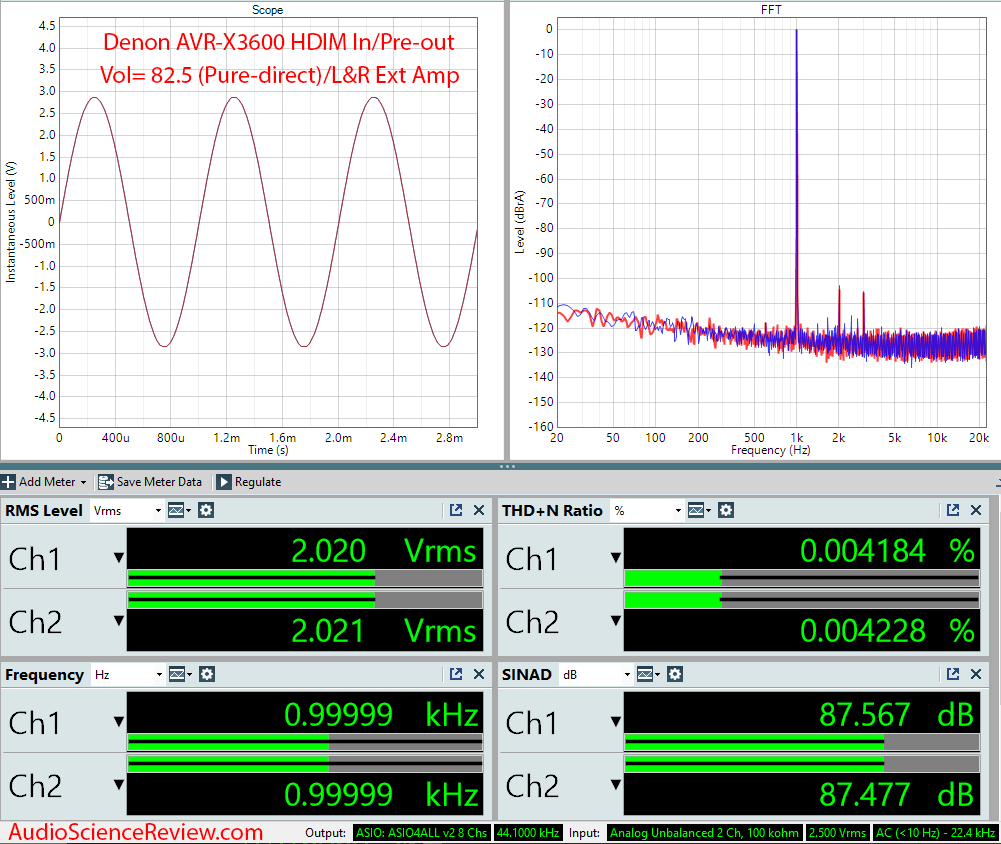1001x844 pixels.
Task: Open the THD+N Ratio graph options icon
Action: coord(699,510)
